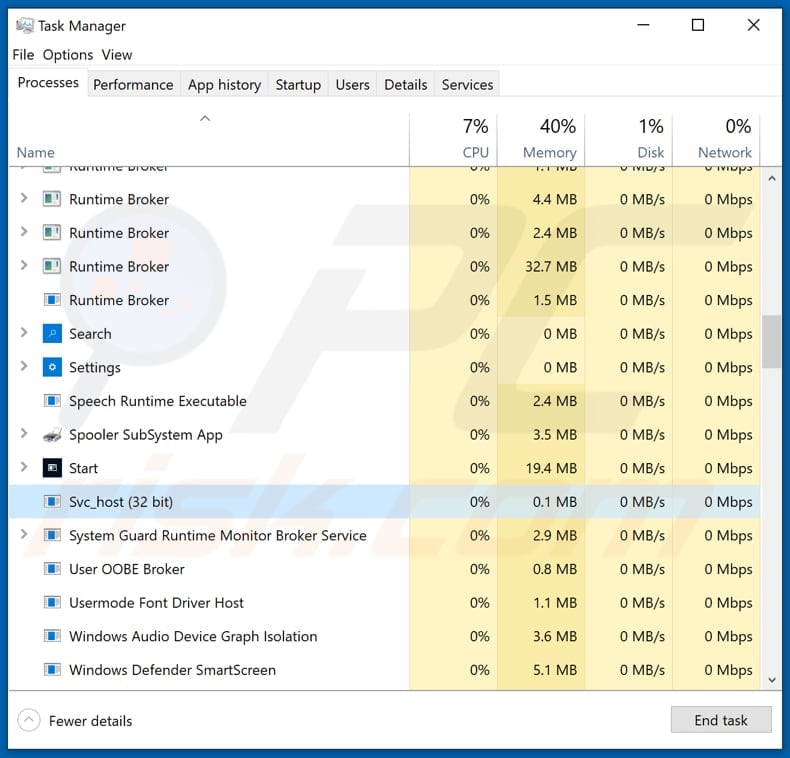Viewport: 790px width, 758px height.
Task: Click the Usermode Font Driver Host icon
Action: click(x=52, y=602)
